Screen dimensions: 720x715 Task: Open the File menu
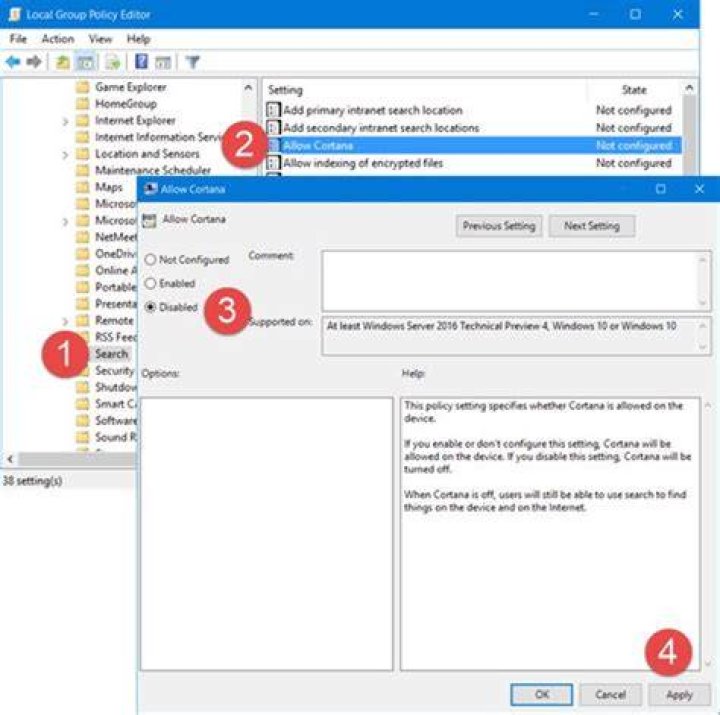pyautogui.click(x=18, y=39)
